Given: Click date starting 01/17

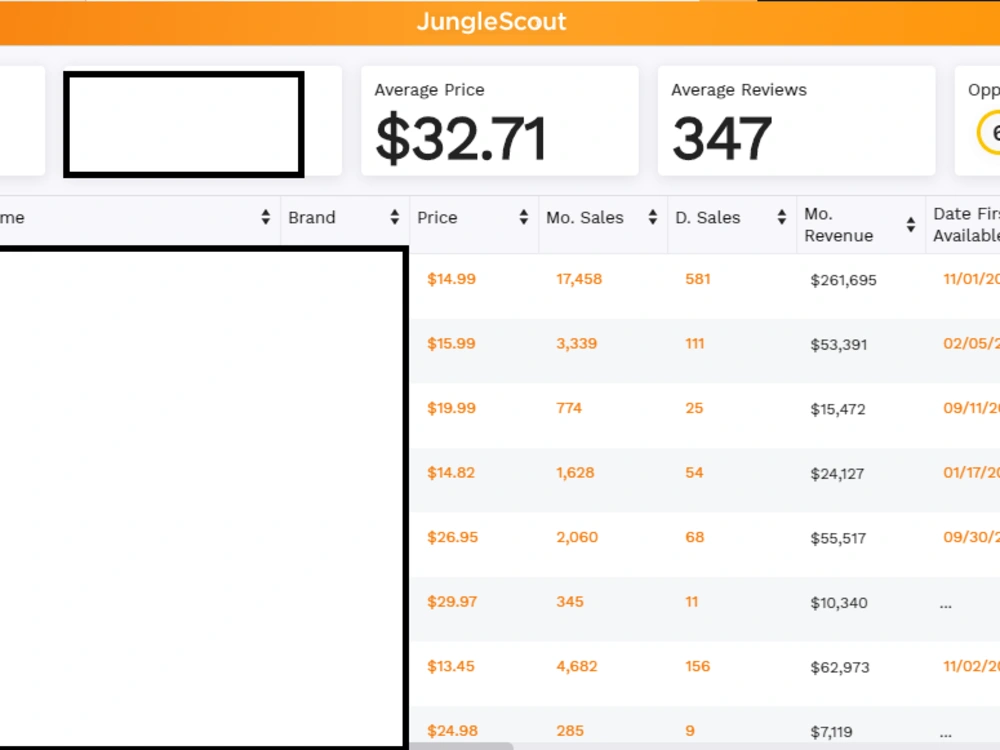Looking at the screenshot, I should click(x=971, y=473).
